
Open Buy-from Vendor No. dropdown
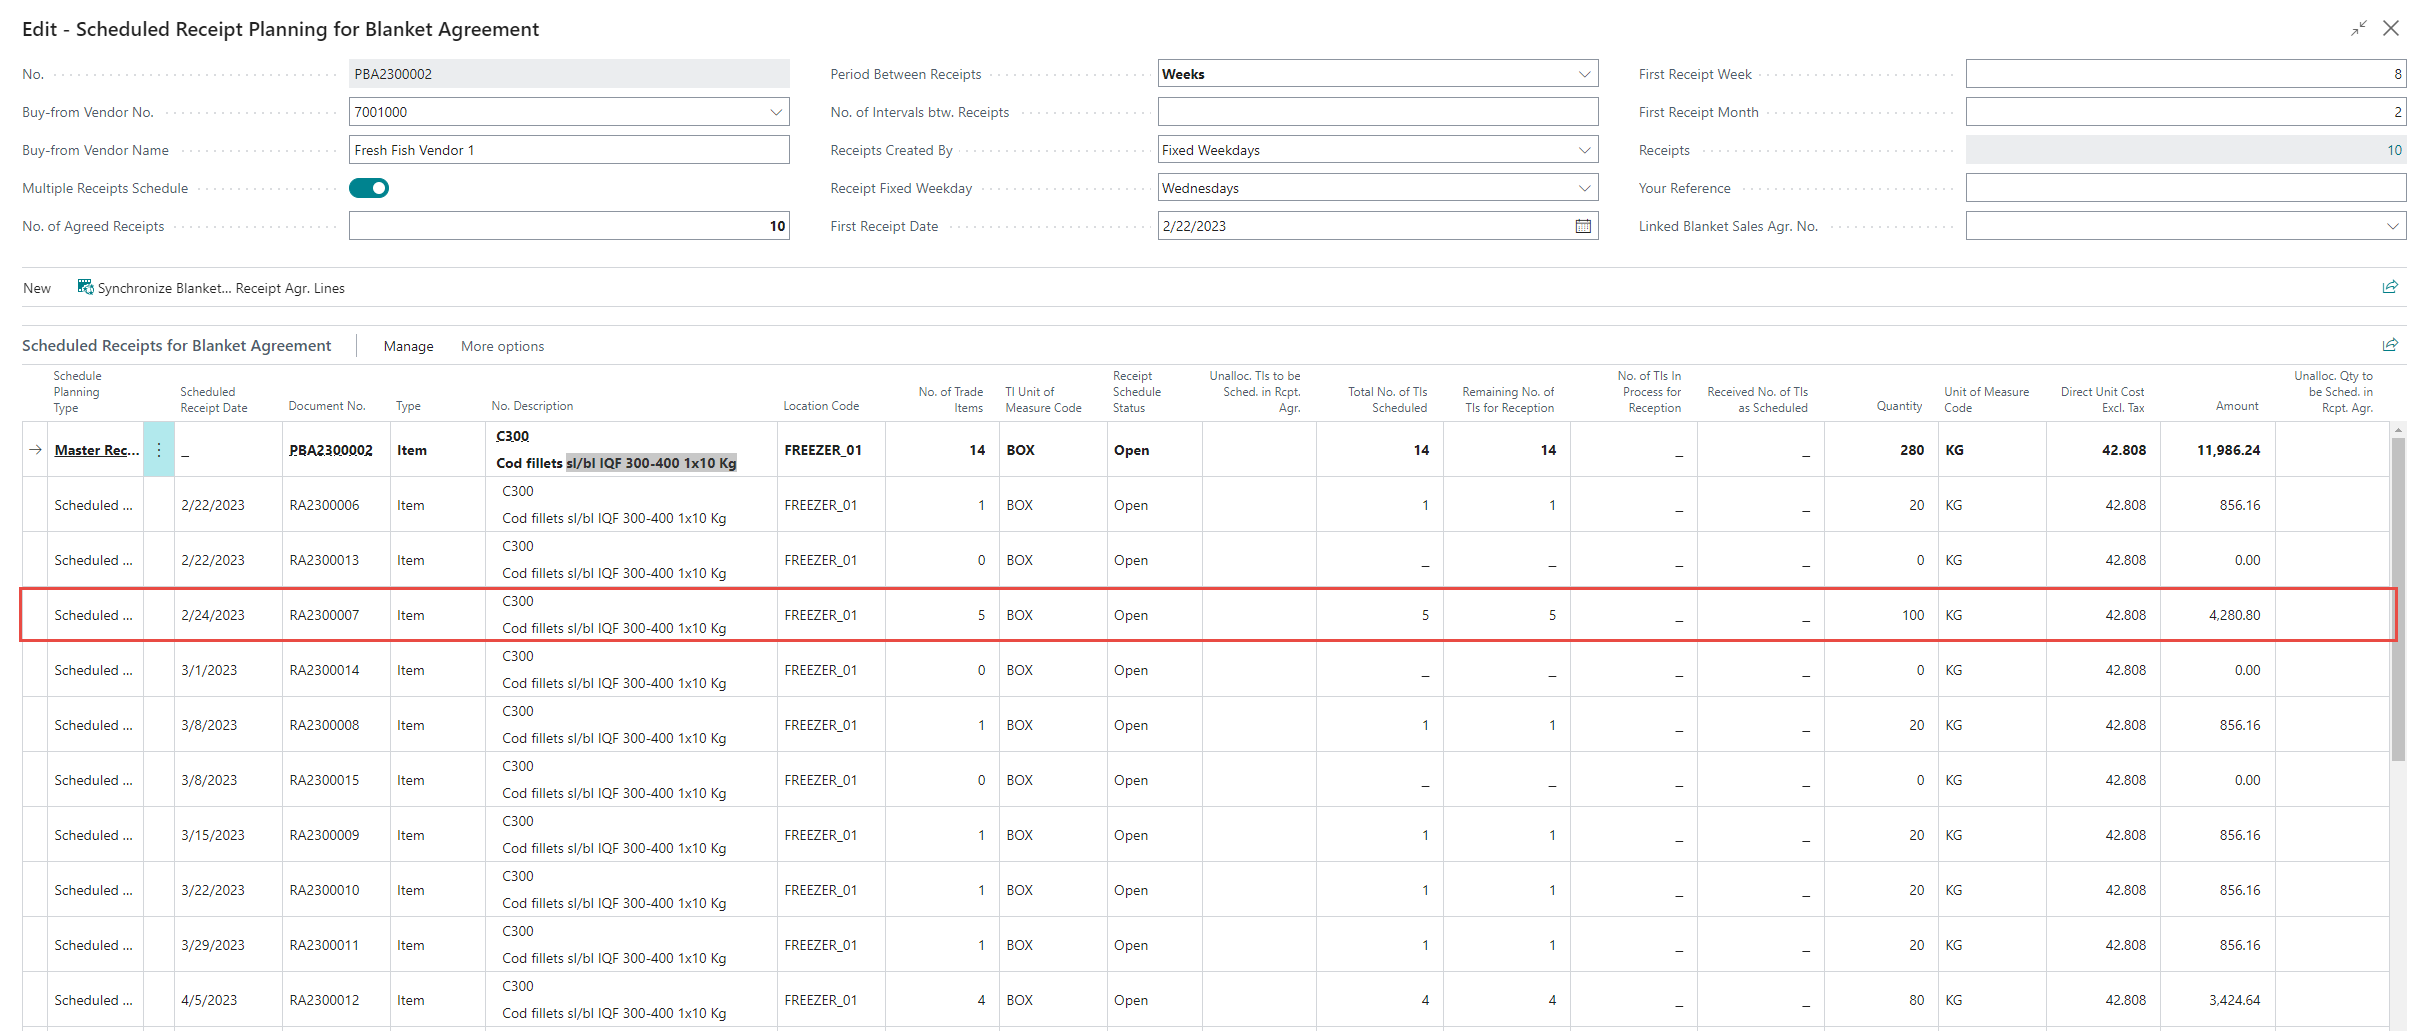click(776, 112)
